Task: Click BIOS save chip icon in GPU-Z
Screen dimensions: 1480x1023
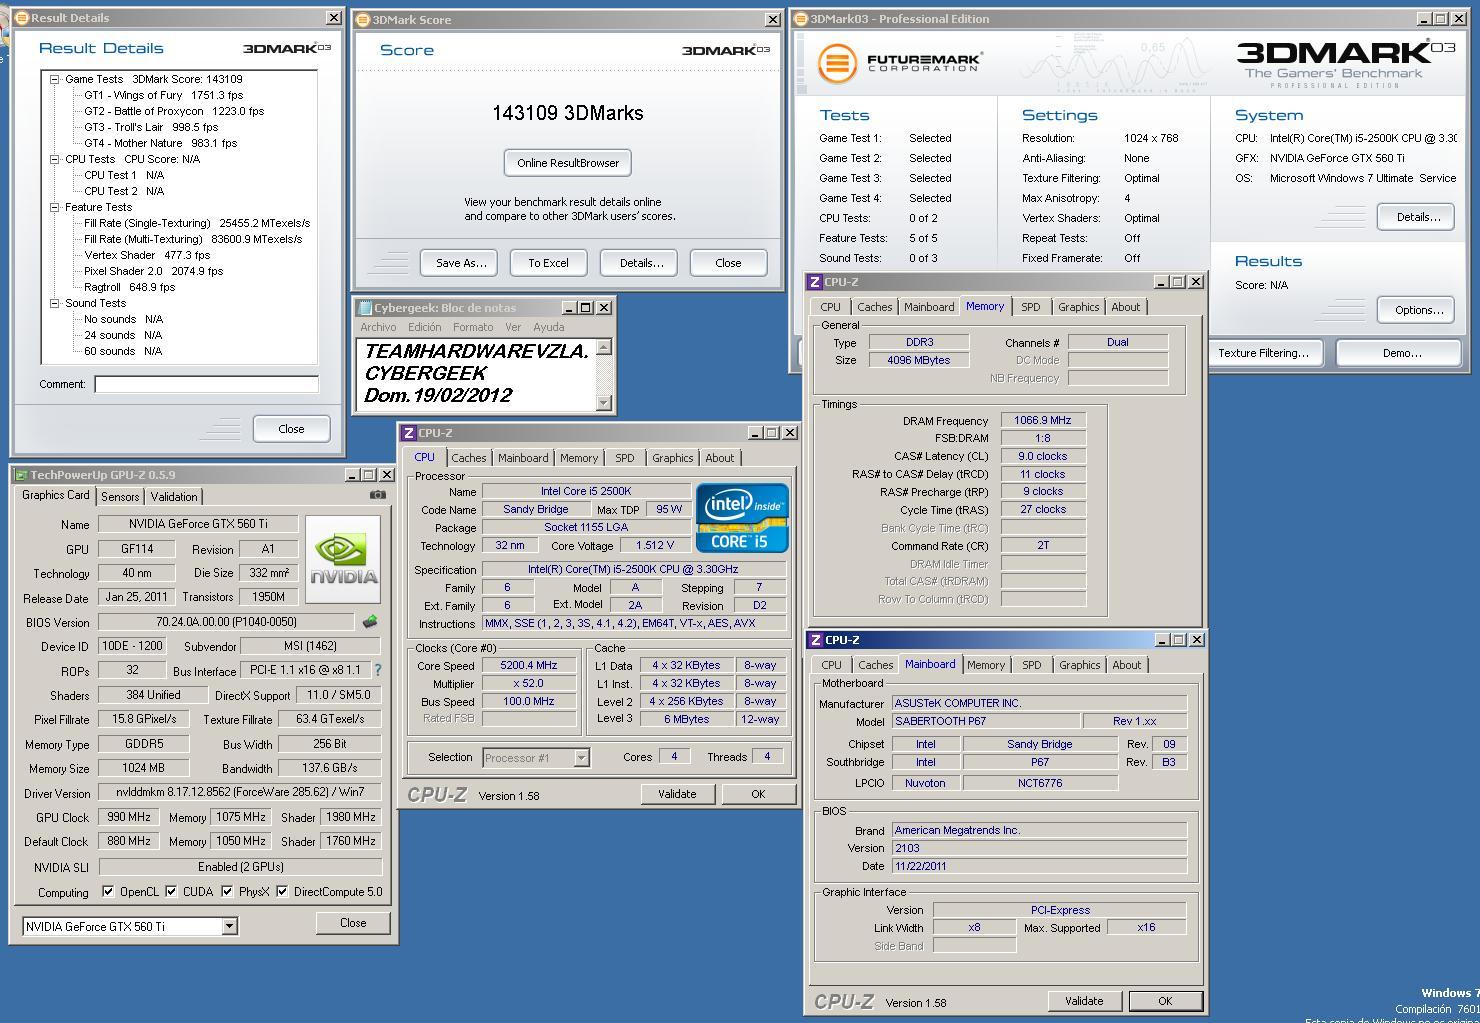Action: coord(370,621)
